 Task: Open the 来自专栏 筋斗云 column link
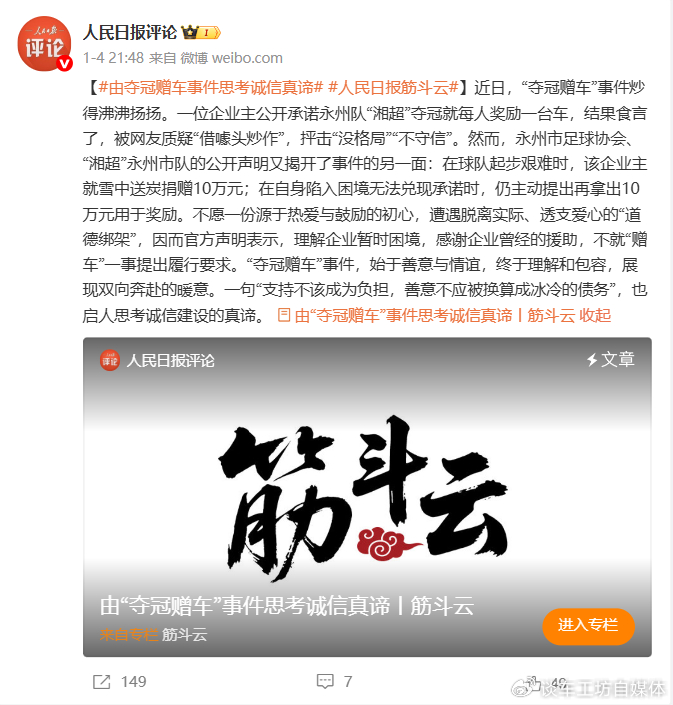point(153,634)
